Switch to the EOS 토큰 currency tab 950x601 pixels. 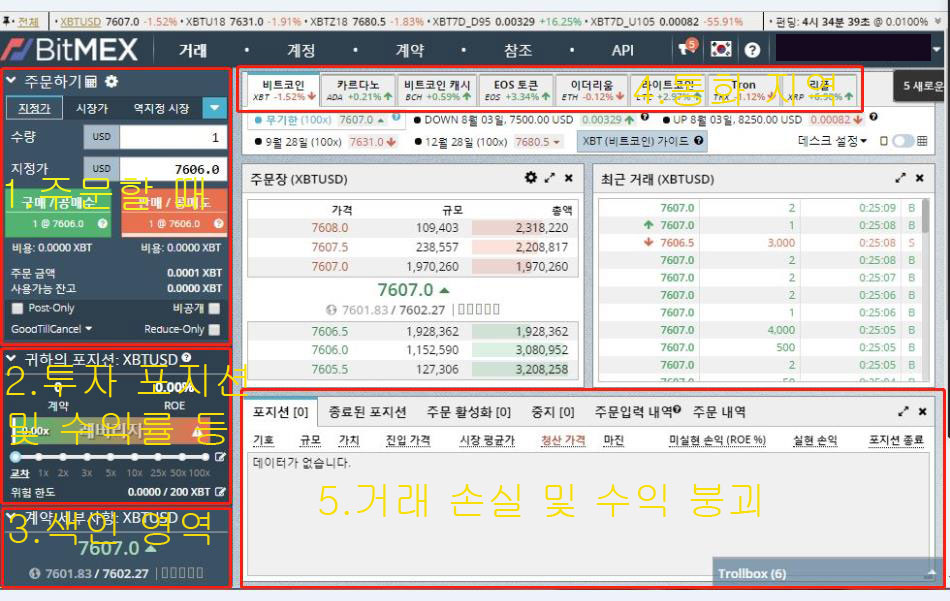pyautogui.click(x=516, y=90)
